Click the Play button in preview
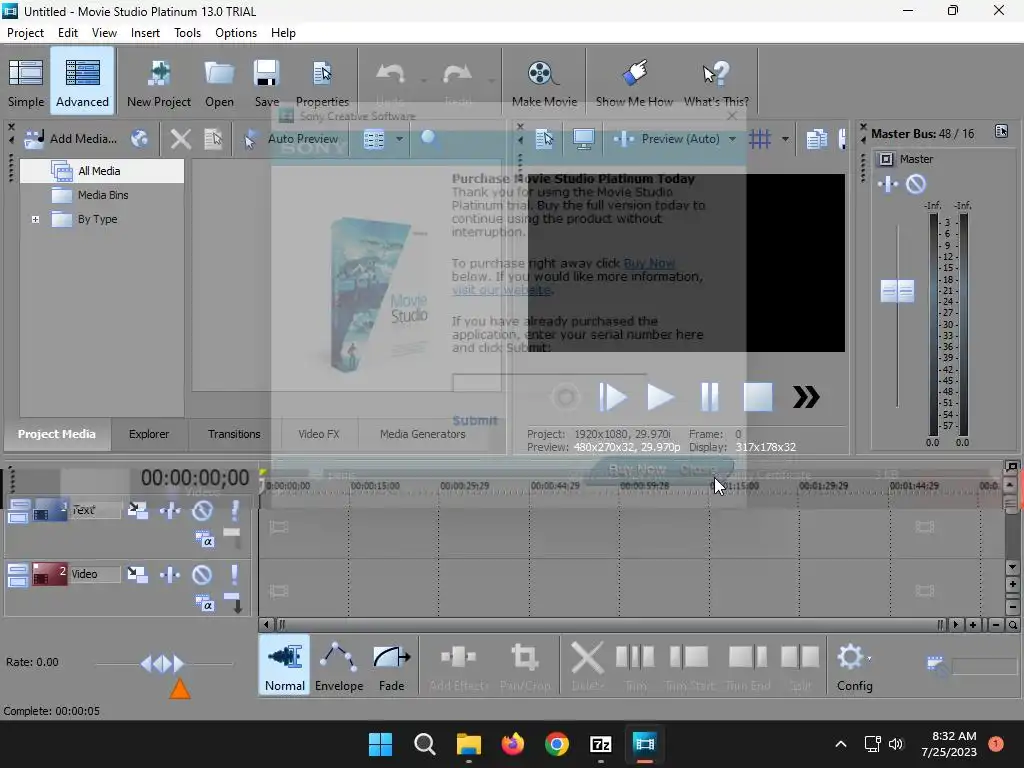This screenshot has width=1024, height=768. [660, 397]
